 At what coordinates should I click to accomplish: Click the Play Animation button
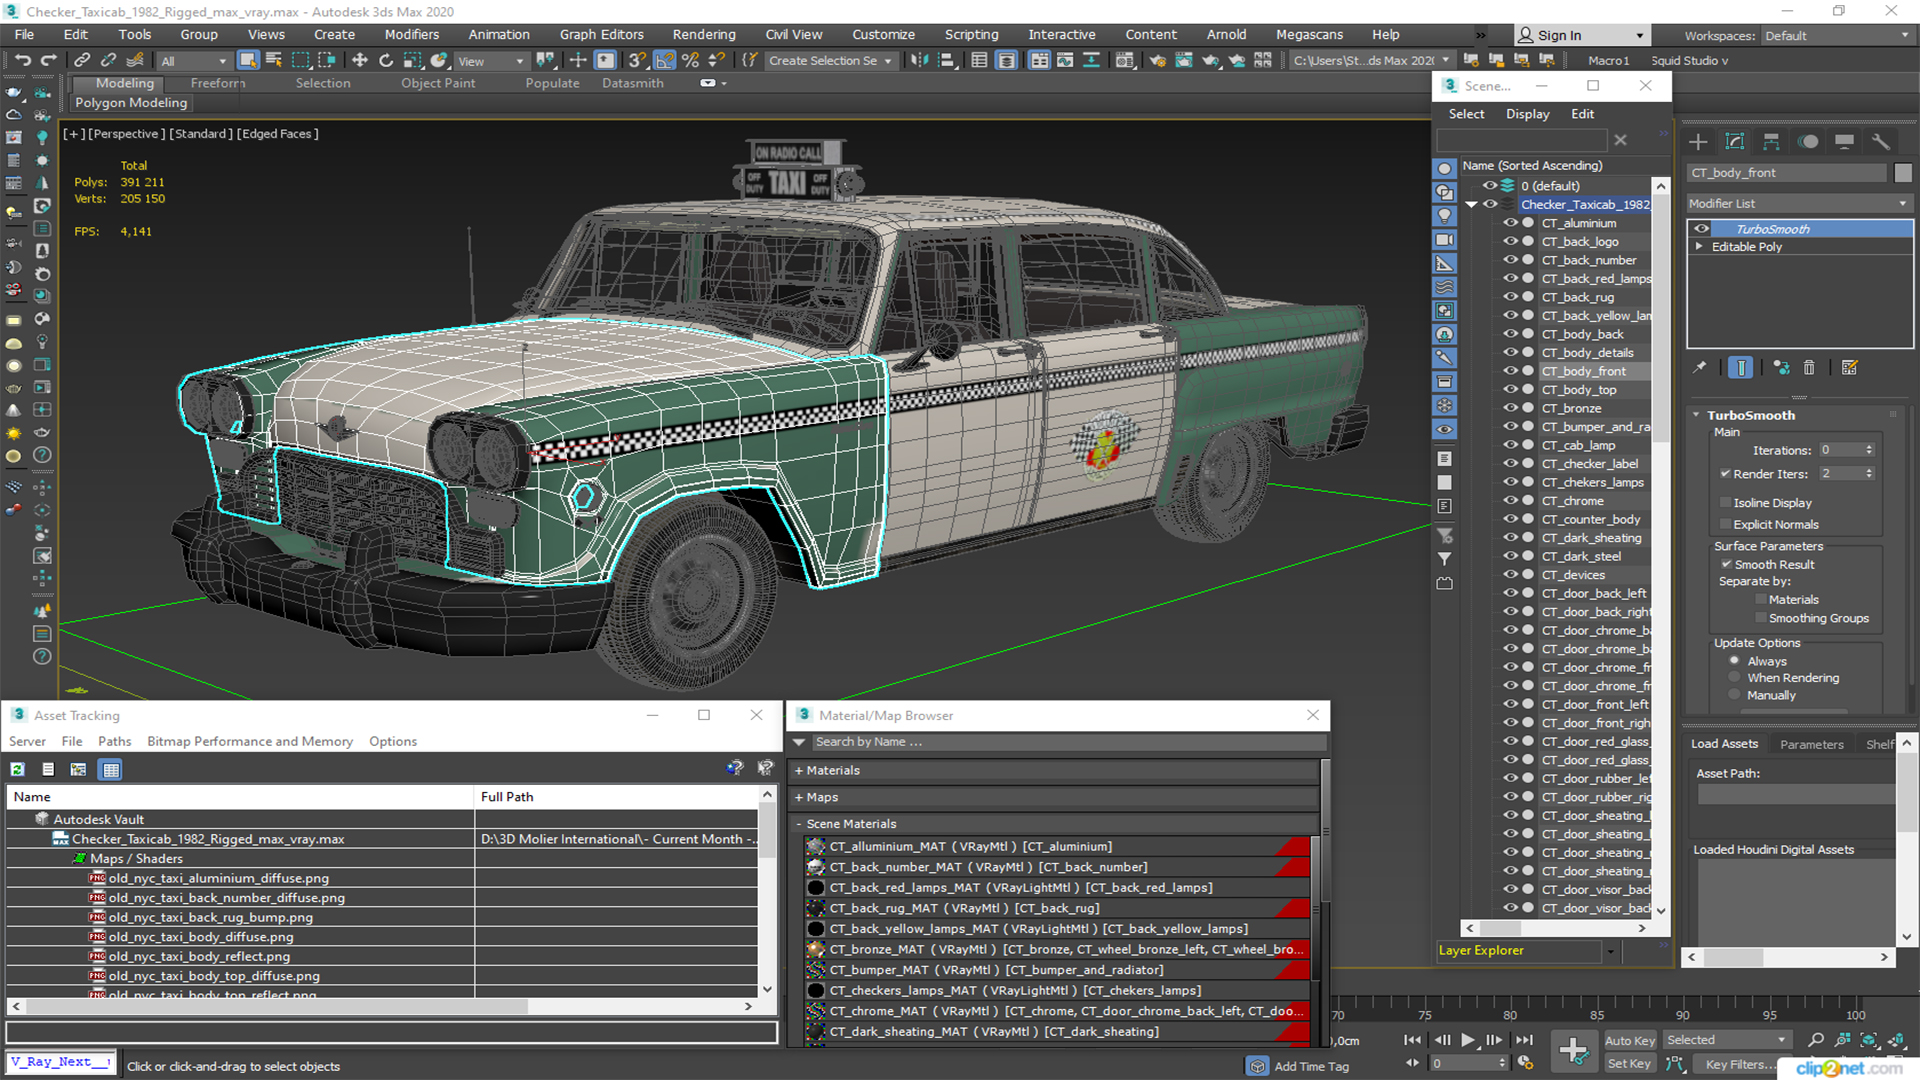[x=1468, y=1040]
